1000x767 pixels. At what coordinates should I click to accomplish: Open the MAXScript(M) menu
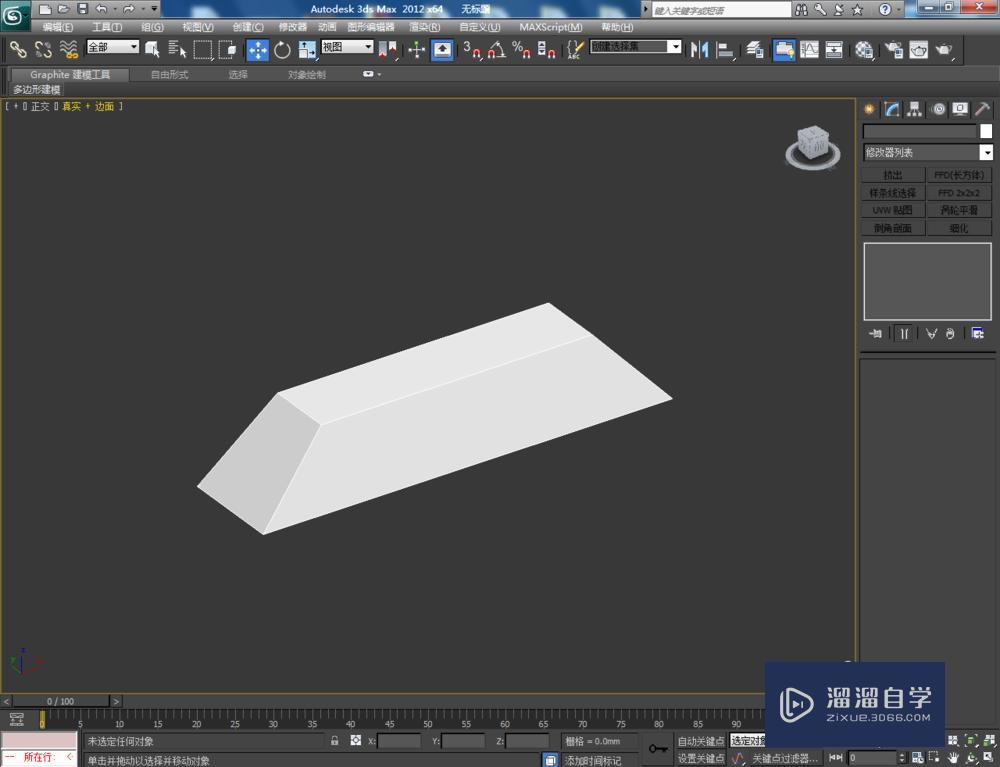(550, 27)
